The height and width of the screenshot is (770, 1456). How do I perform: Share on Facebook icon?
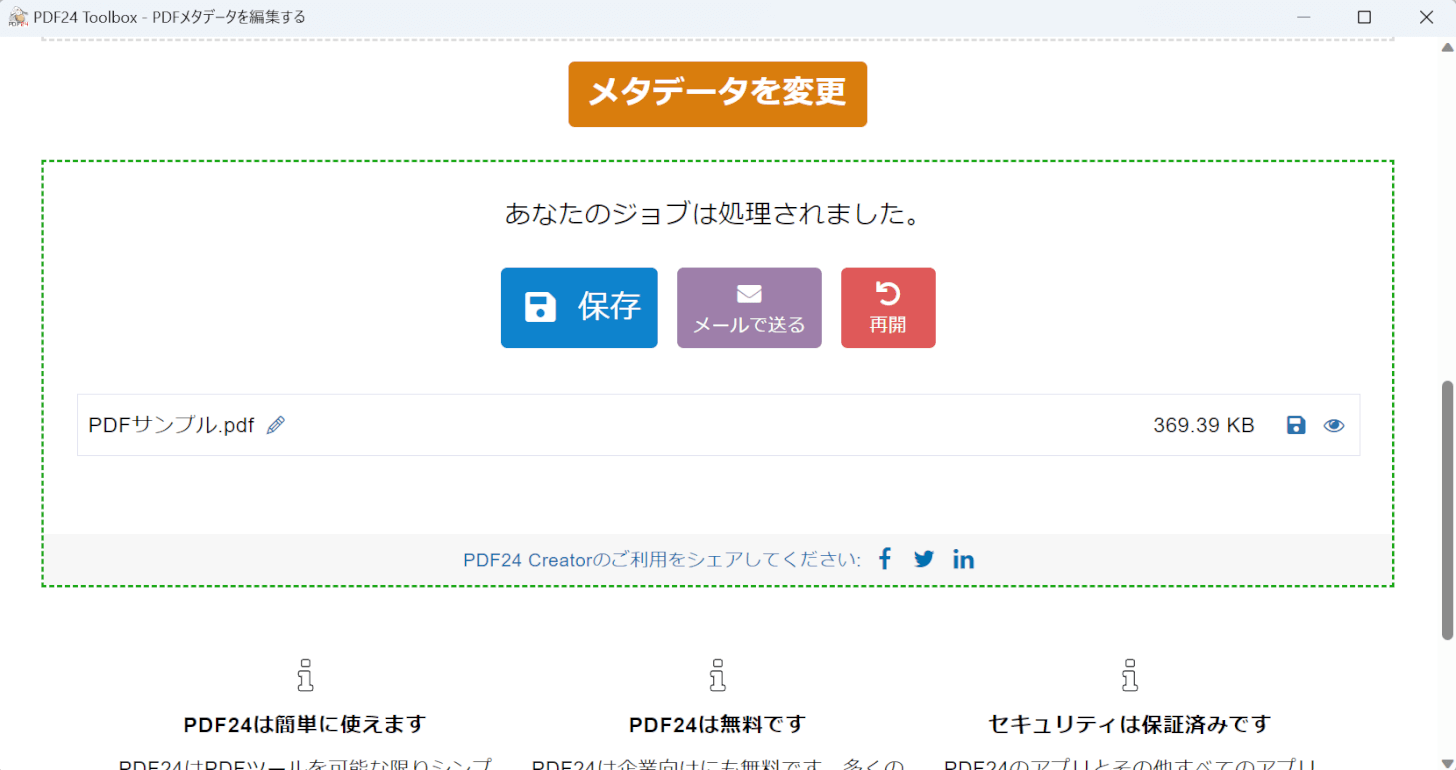pyautogui.click(x=884, y=559)
